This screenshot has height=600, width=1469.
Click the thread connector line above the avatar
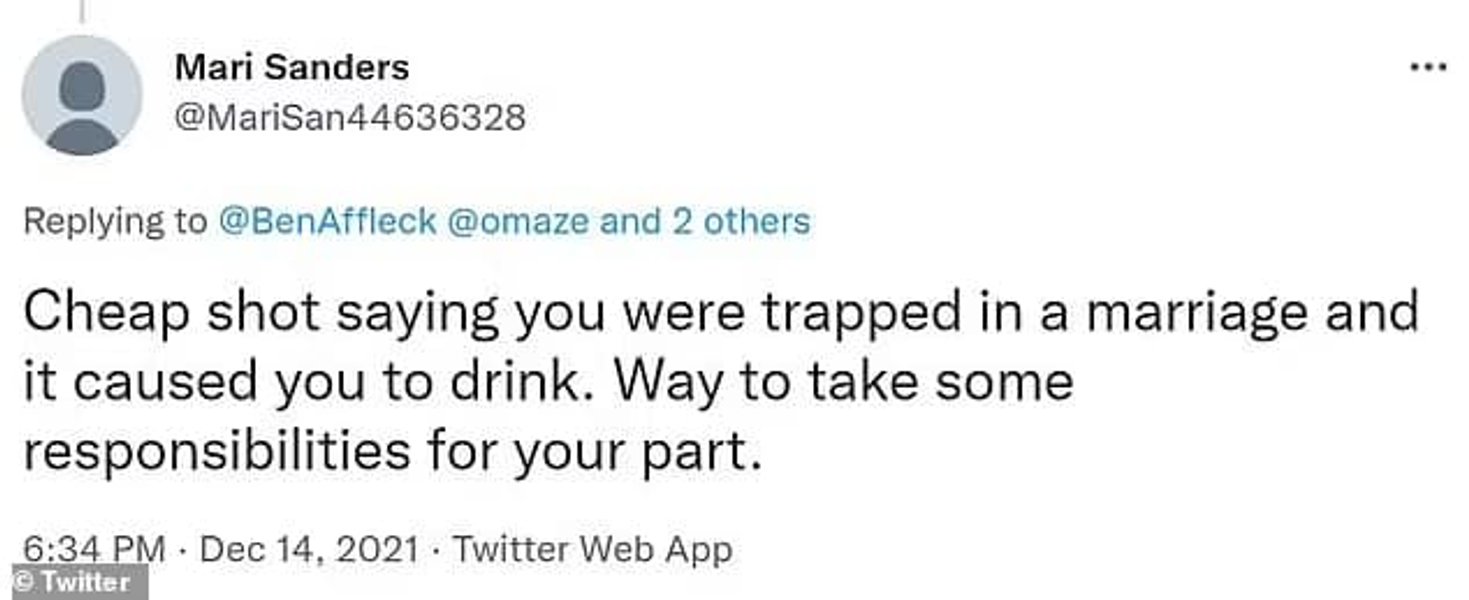pos(80,10)
